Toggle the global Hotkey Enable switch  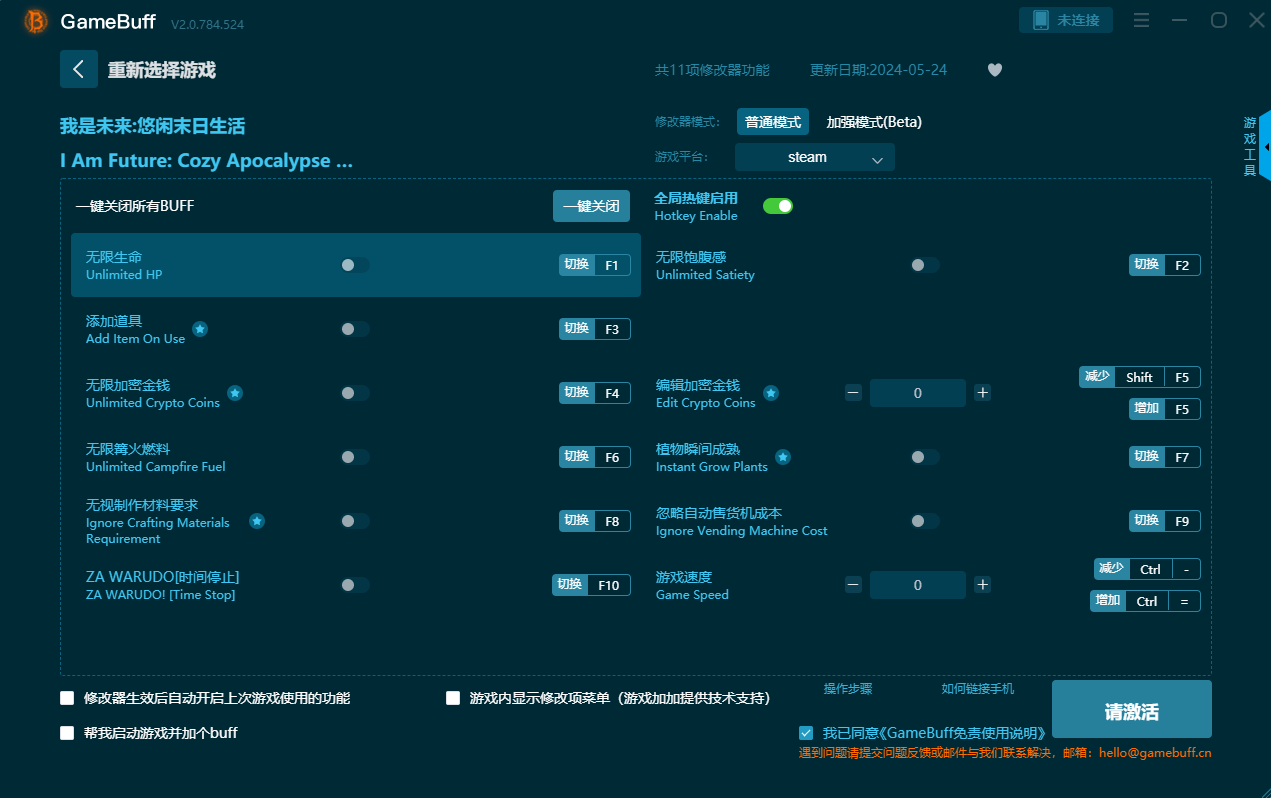pos(778,206)
